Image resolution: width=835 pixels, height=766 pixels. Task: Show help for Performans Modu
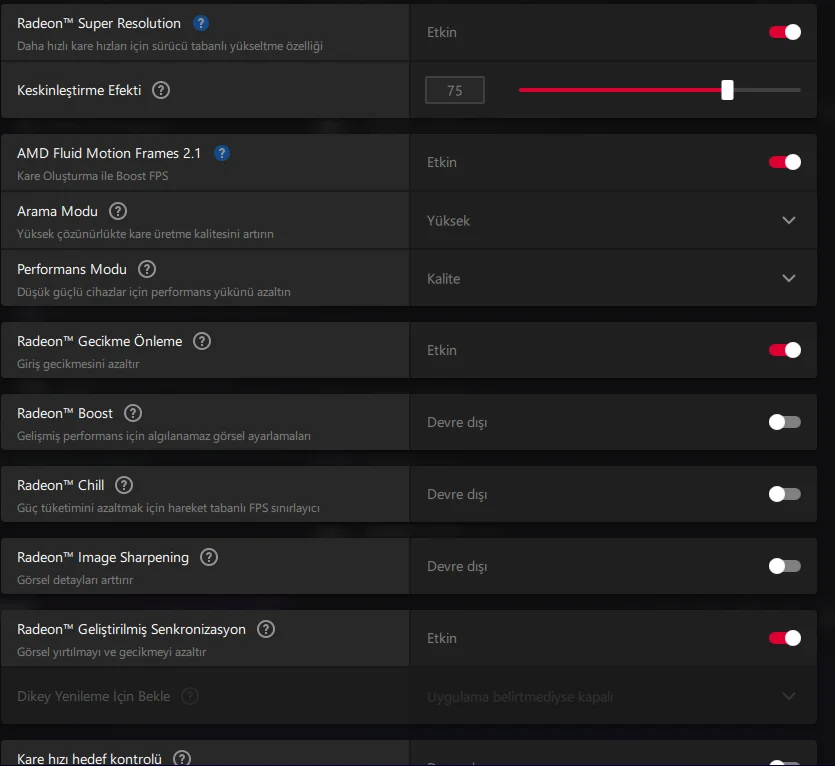pyautogui.click(x=147, y=269)
